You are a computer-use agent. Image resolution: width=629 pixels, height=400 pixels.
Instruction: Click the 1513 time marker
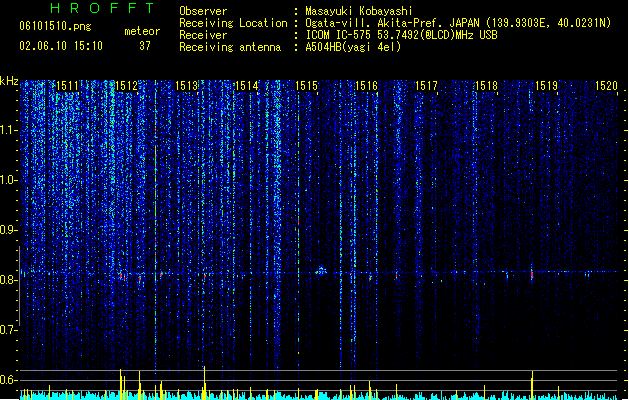tap(187, 86)
